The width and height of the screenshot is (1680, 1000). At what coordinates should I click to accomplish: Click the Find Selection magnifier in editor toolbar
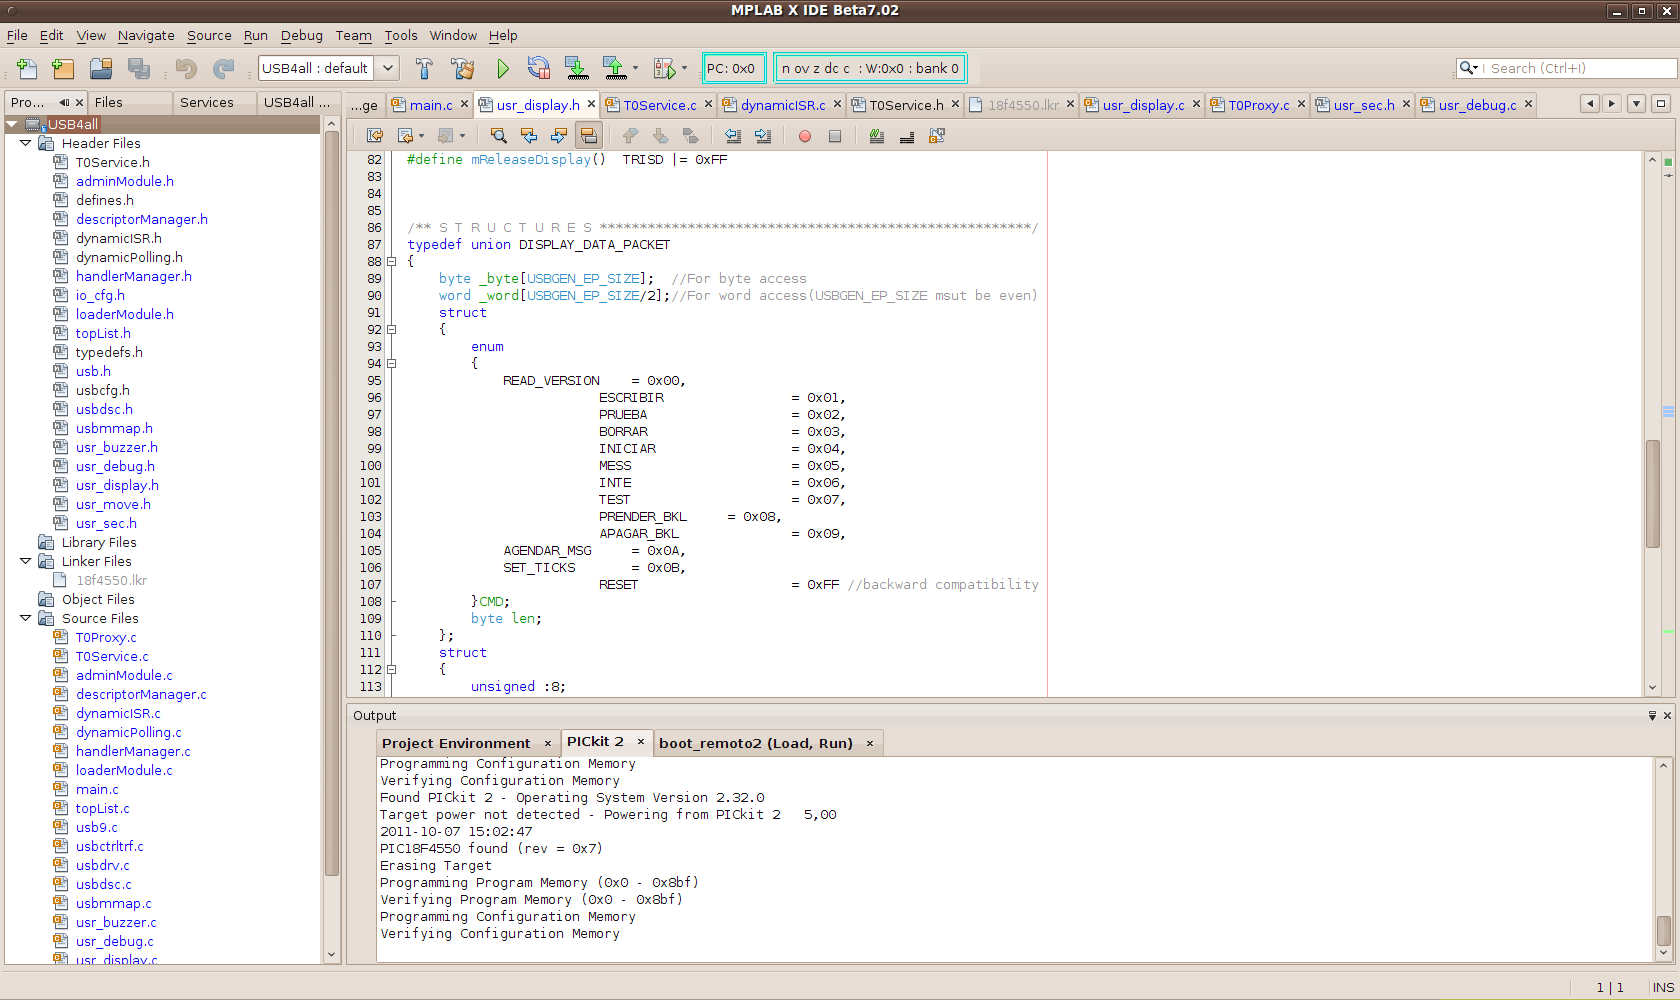(498, 136)
